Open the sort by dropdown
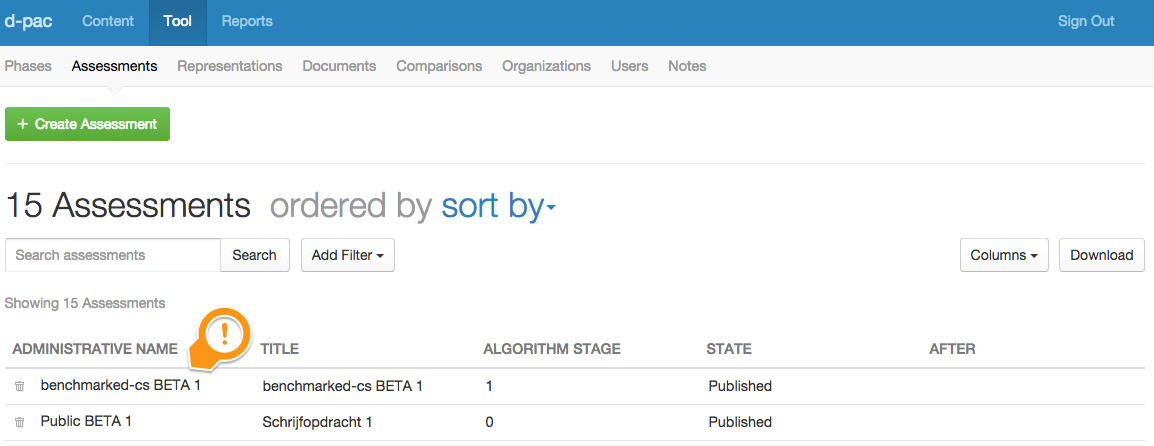Image resolution: width=1154 pixels, height=446 pixels. coord(498,206)
